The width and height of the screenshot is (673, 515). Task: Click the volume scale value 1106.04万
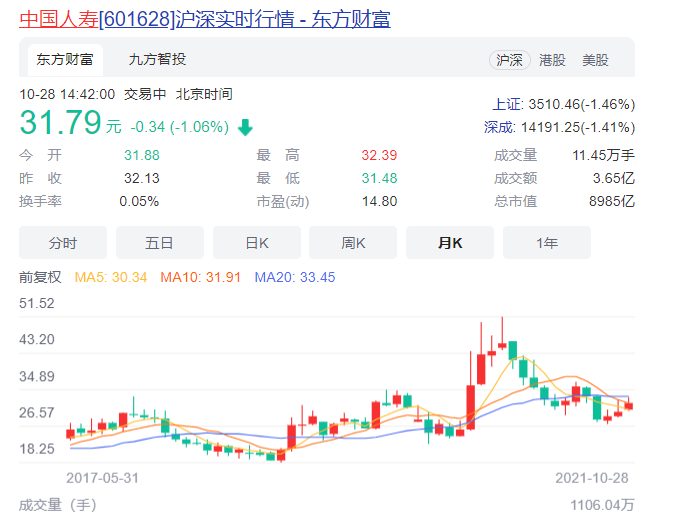tap(602, 505)
